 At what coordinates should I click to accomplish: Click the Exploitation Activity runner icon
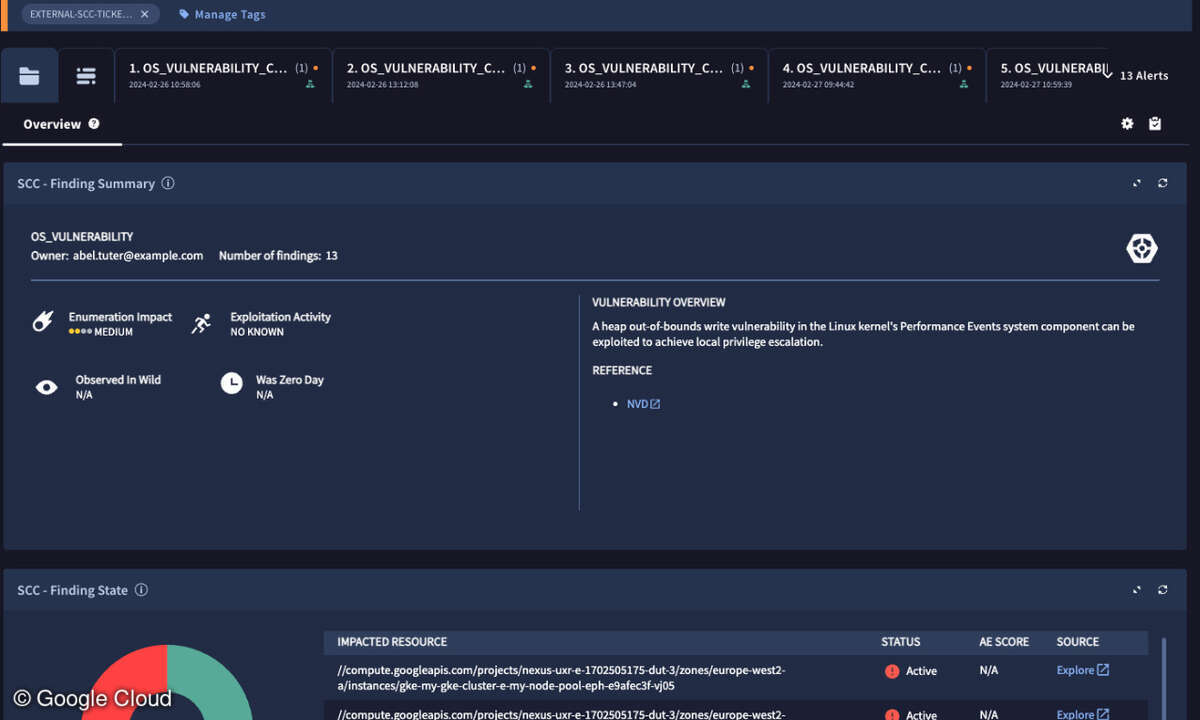[x=202, y=323]
